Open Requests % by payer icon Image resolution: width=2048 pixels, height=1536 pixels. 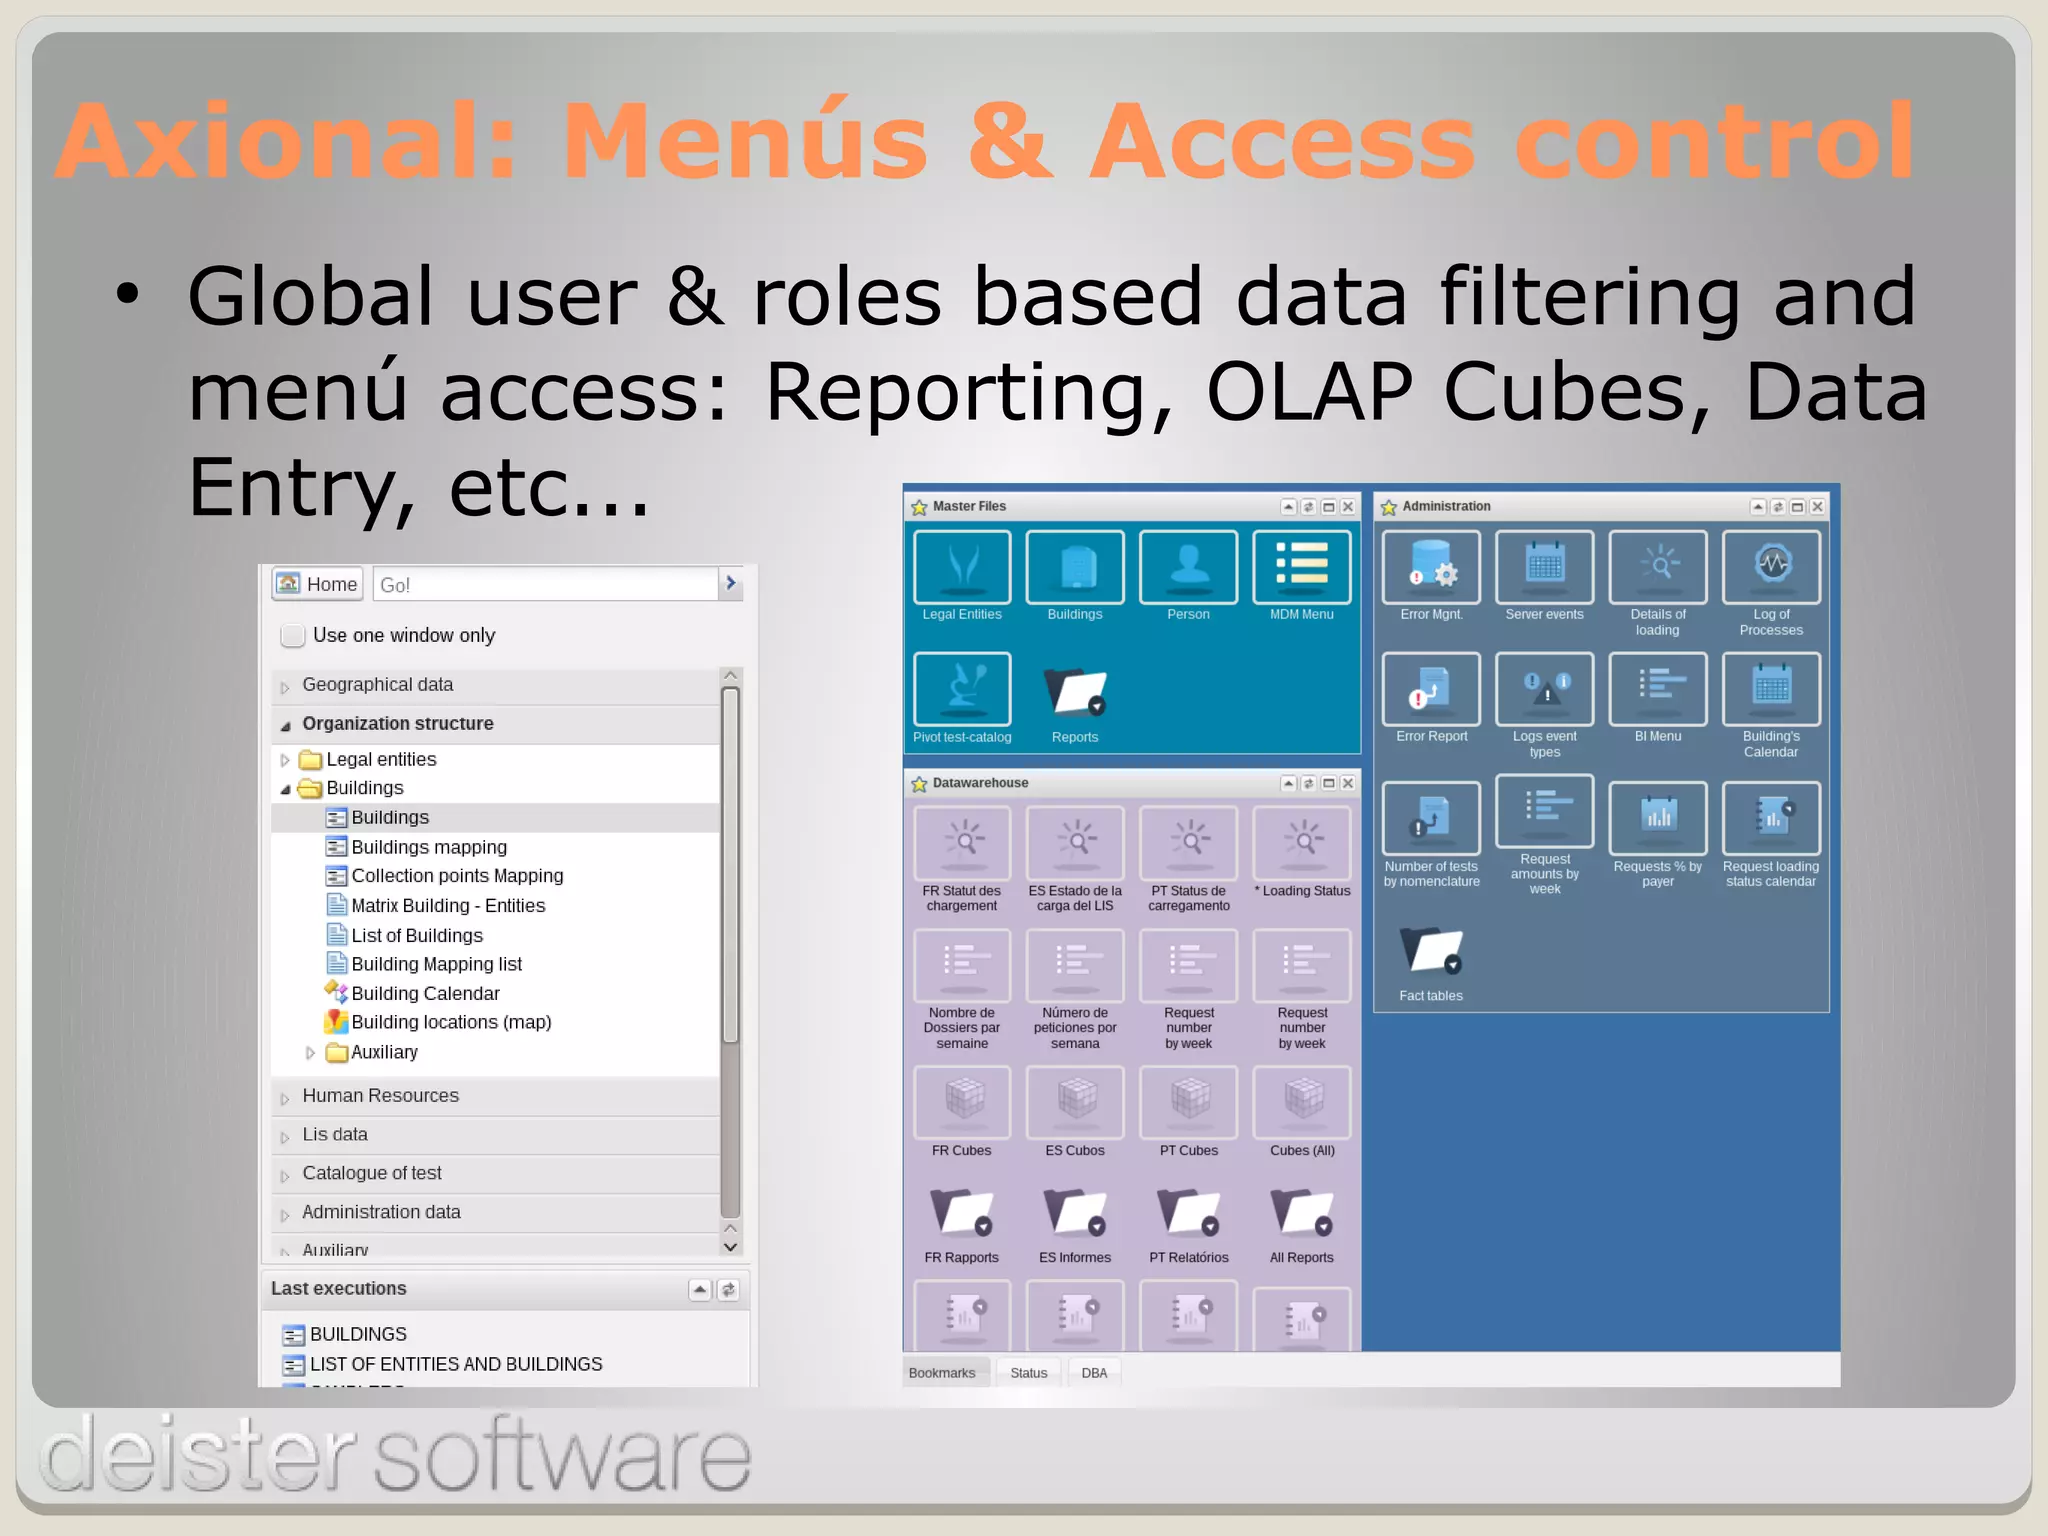[x=1658, y=819]
